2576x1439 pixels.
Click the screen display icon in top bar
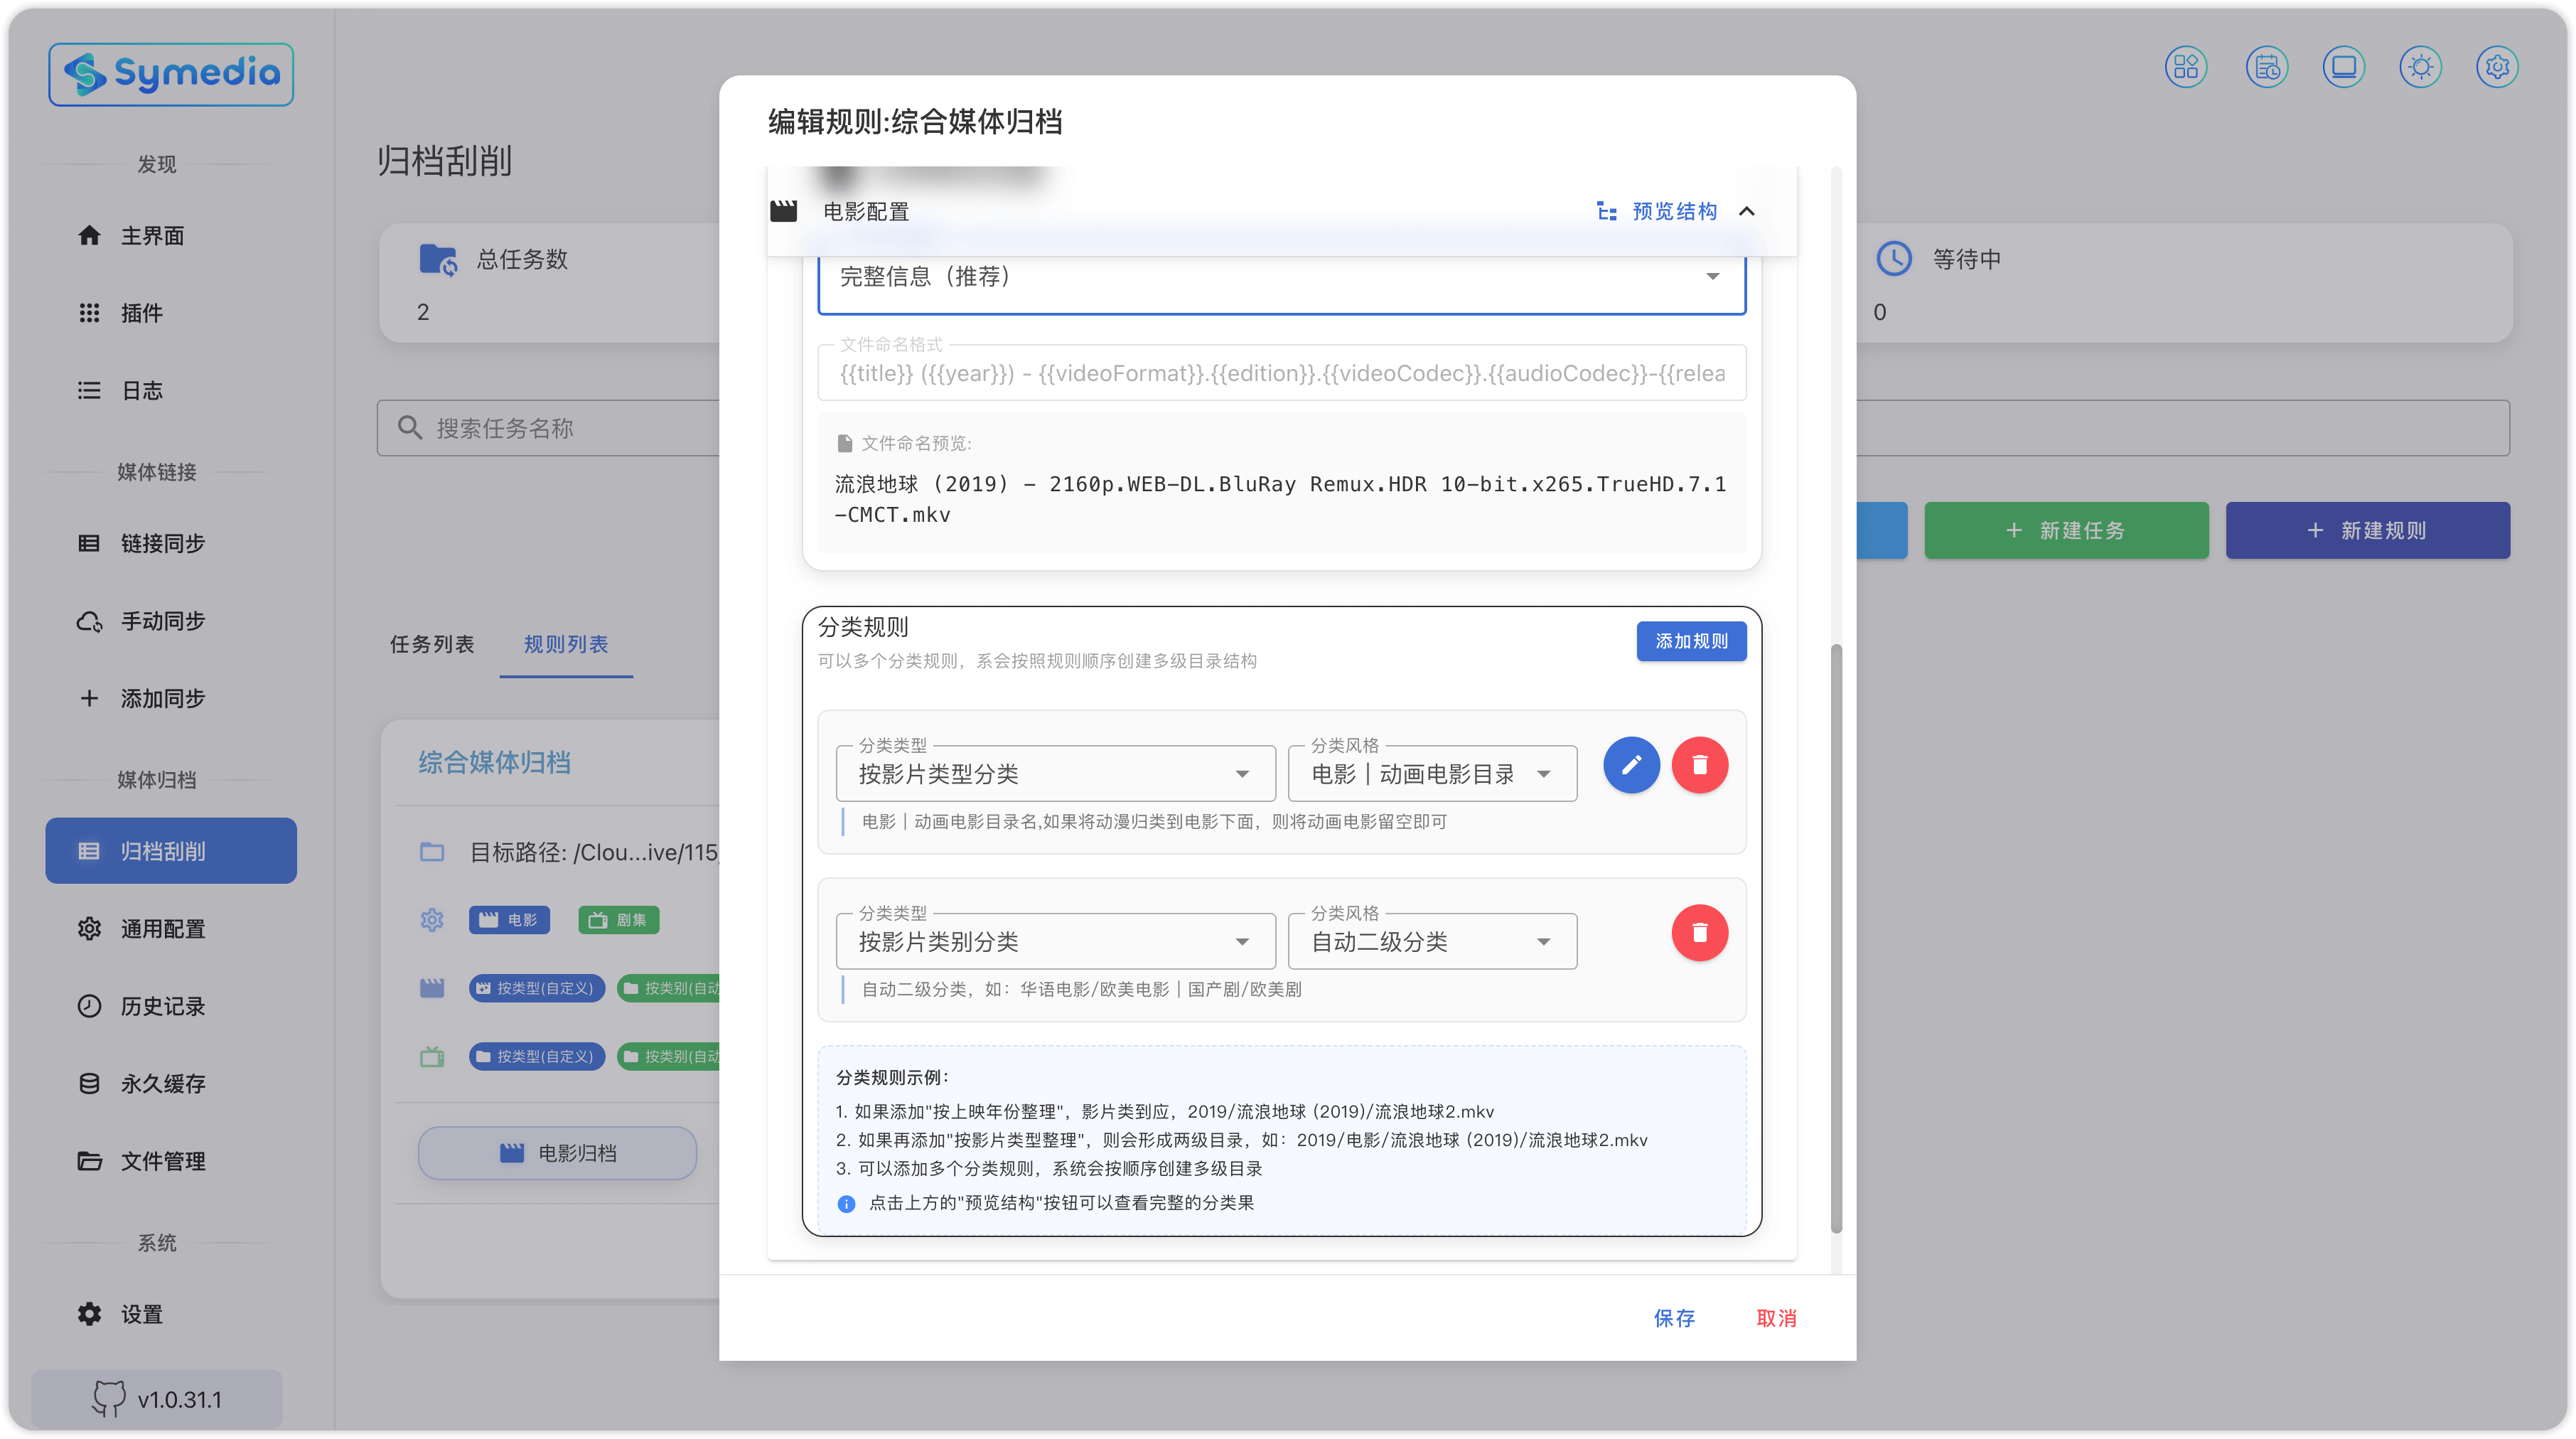[x=2343, y=67]
